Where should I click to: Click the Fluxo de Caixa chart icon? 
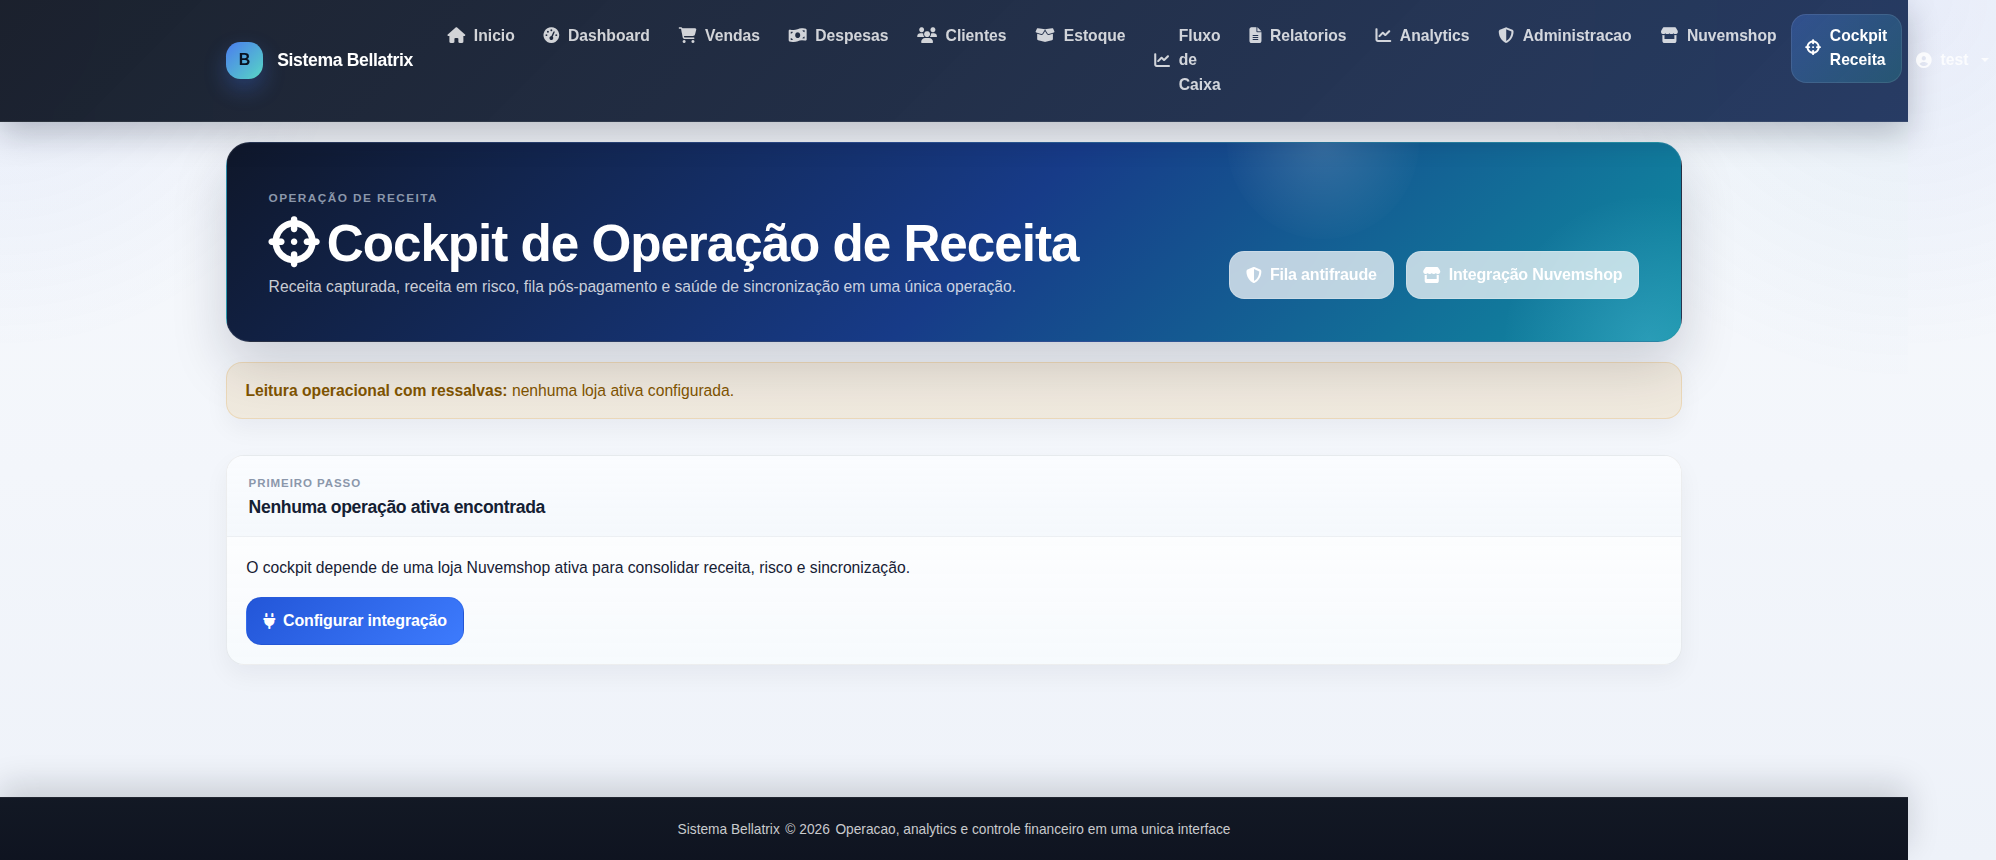tap(1162, 60)
